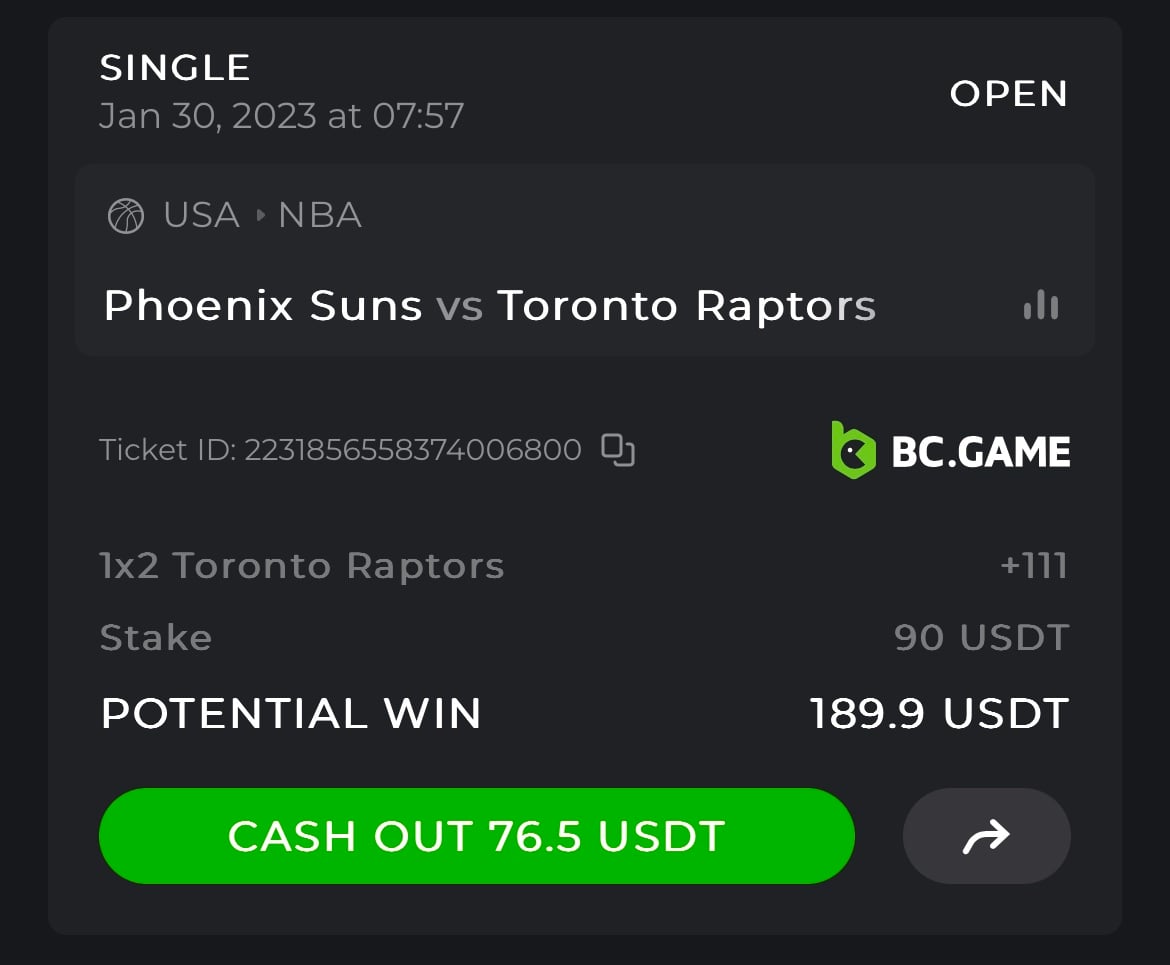The image size is (1170, 965).
Task: Click the BC.GAME brand name text
Action: [x=980, y=452]
